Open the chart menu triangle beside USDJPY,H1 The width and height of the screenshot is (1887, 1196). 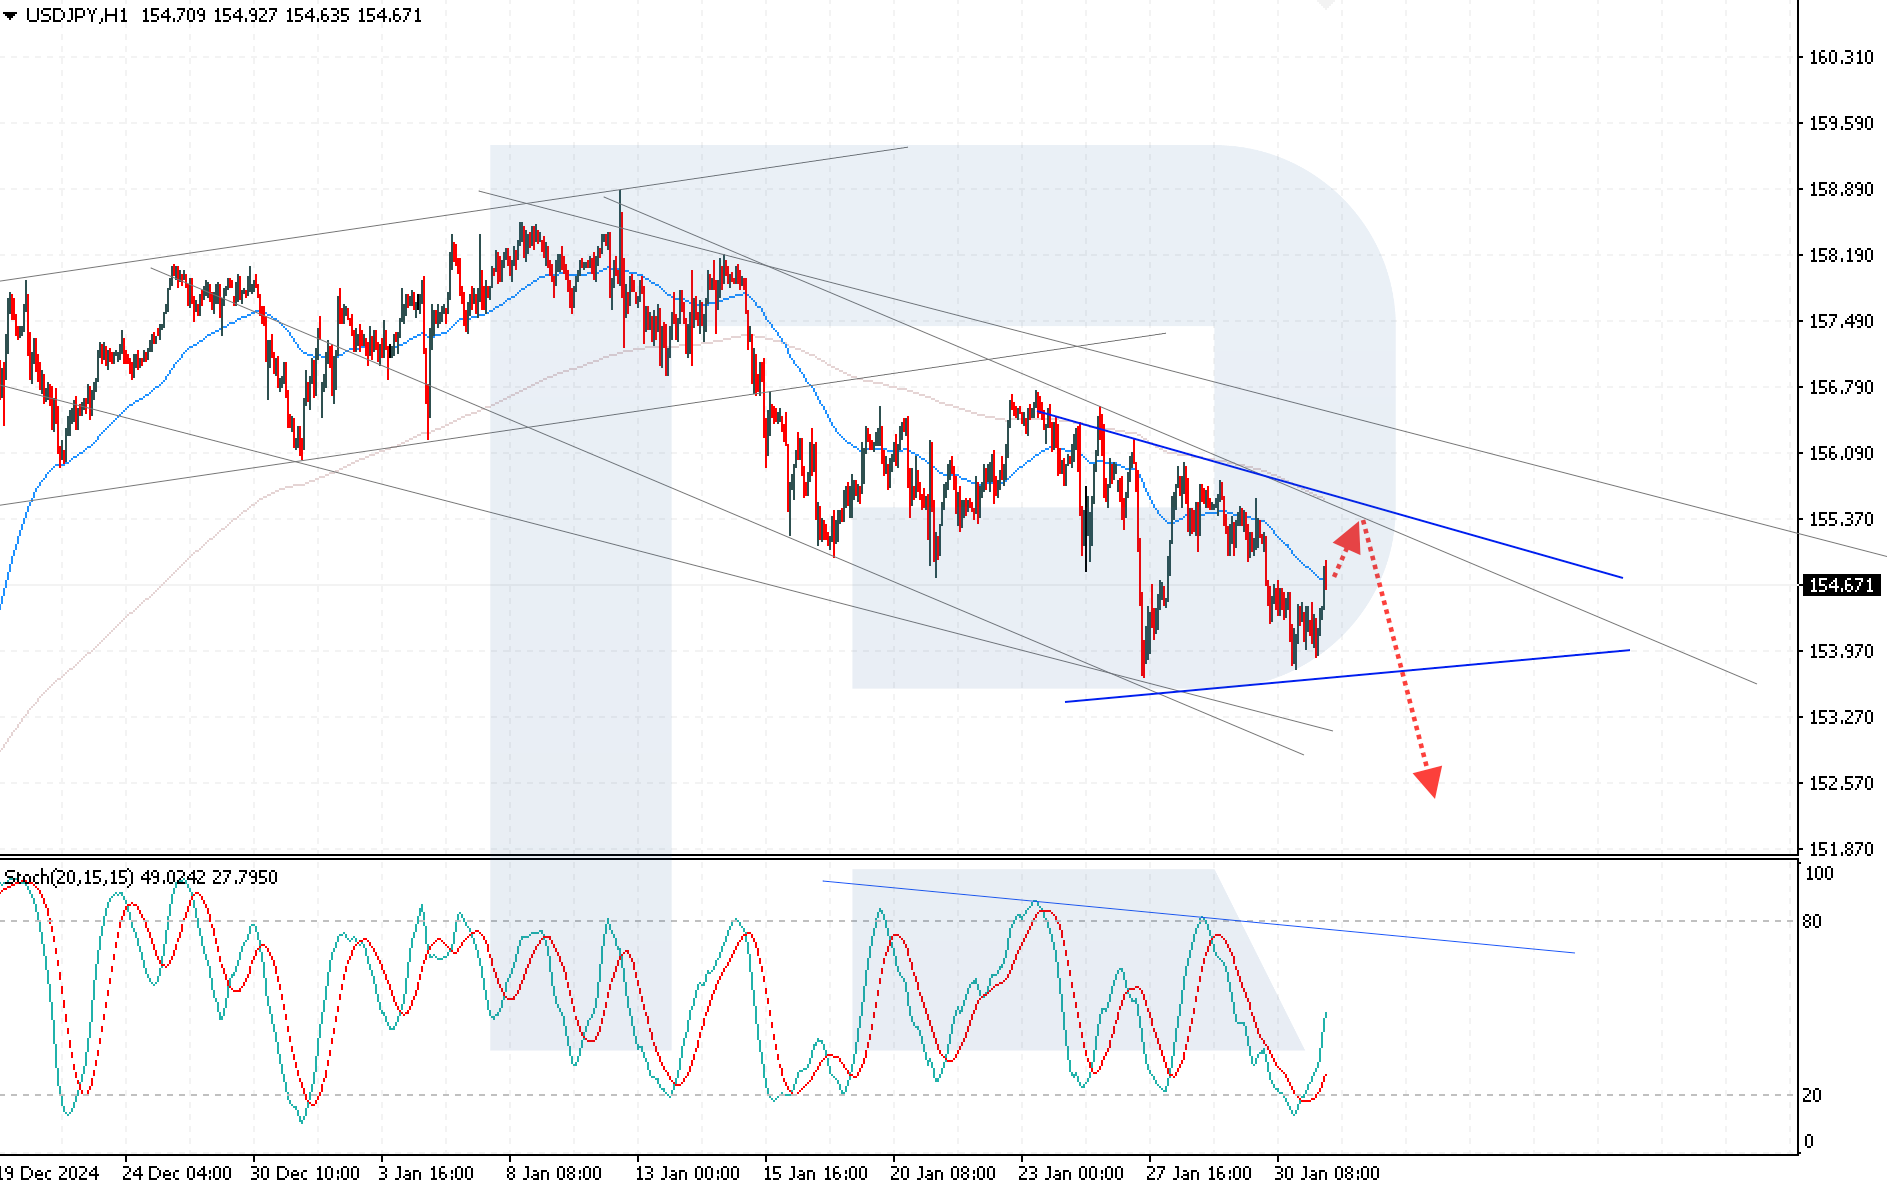pyautogui.click(x=10, y=16)
